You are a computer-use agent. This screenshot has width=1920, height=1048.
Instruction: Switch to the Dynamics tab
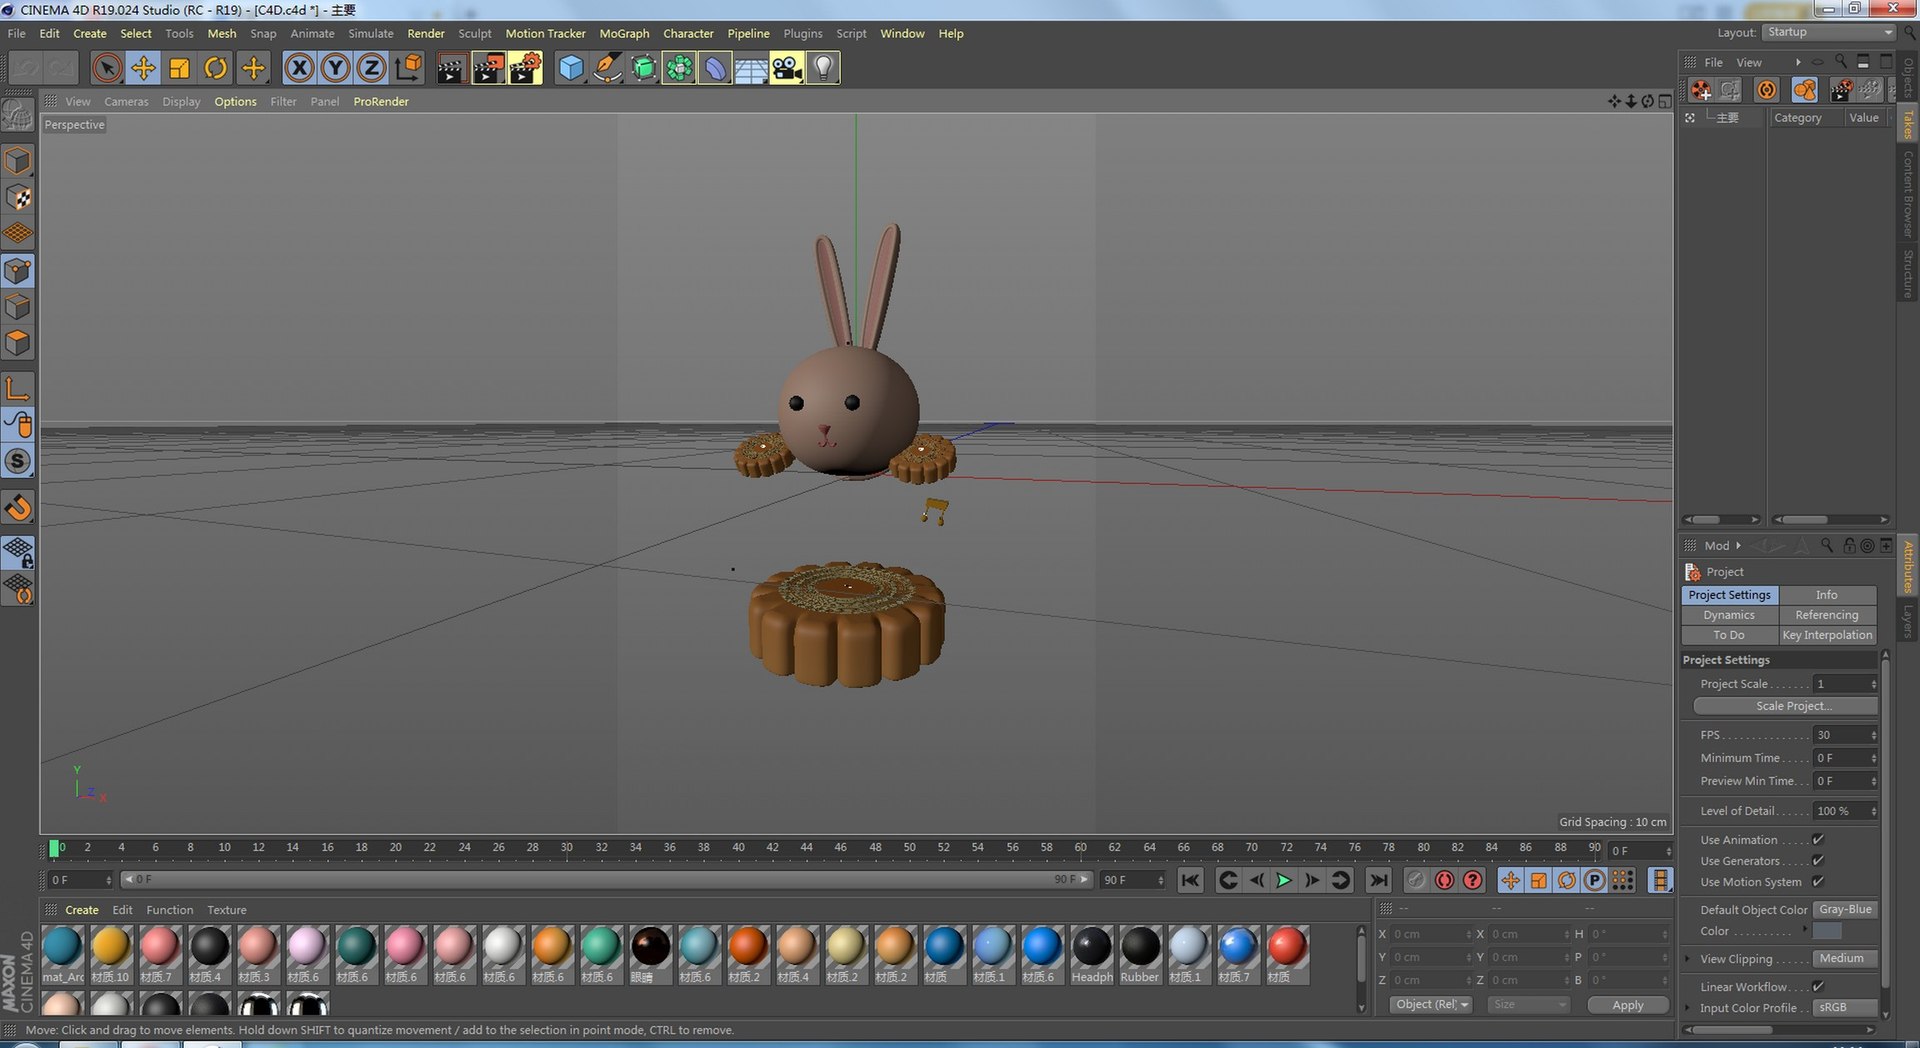point(1729,615)
